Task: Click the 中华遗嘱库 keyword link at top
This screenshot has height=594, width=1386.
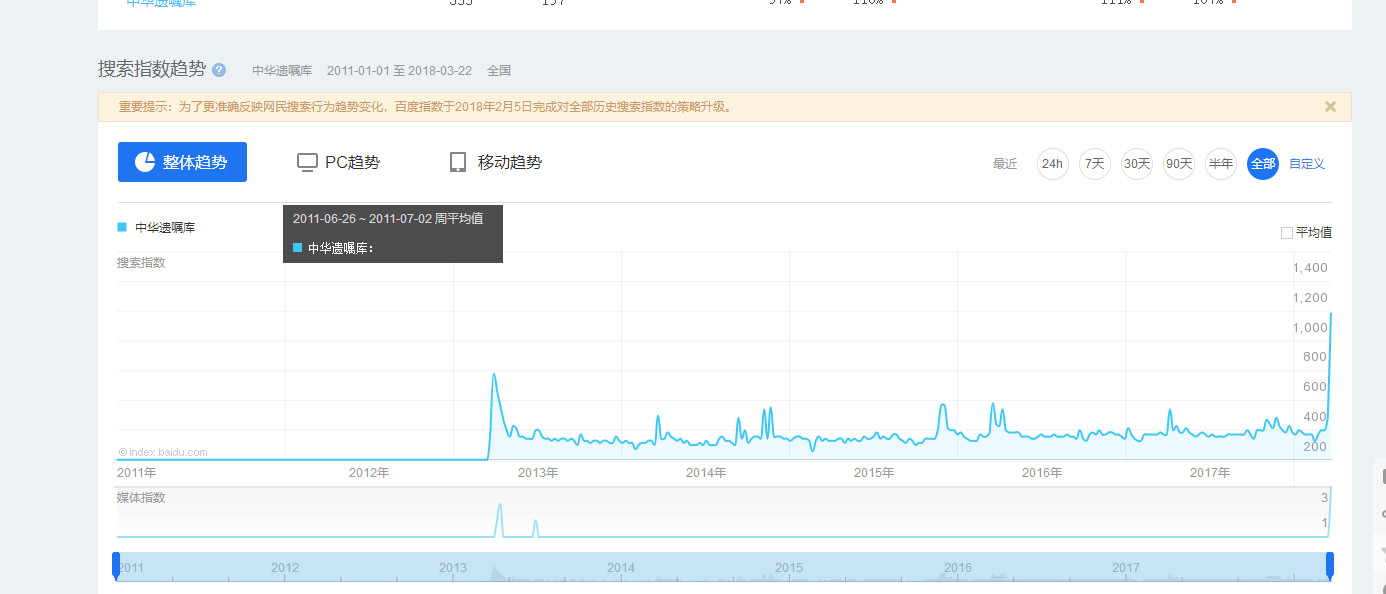Action: 161,3
